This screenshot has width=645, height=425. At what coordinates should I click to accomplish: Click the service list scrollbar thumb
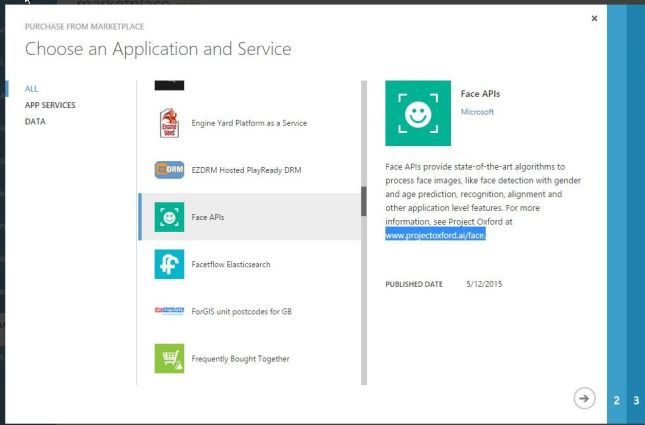click(x=364, y=200)
